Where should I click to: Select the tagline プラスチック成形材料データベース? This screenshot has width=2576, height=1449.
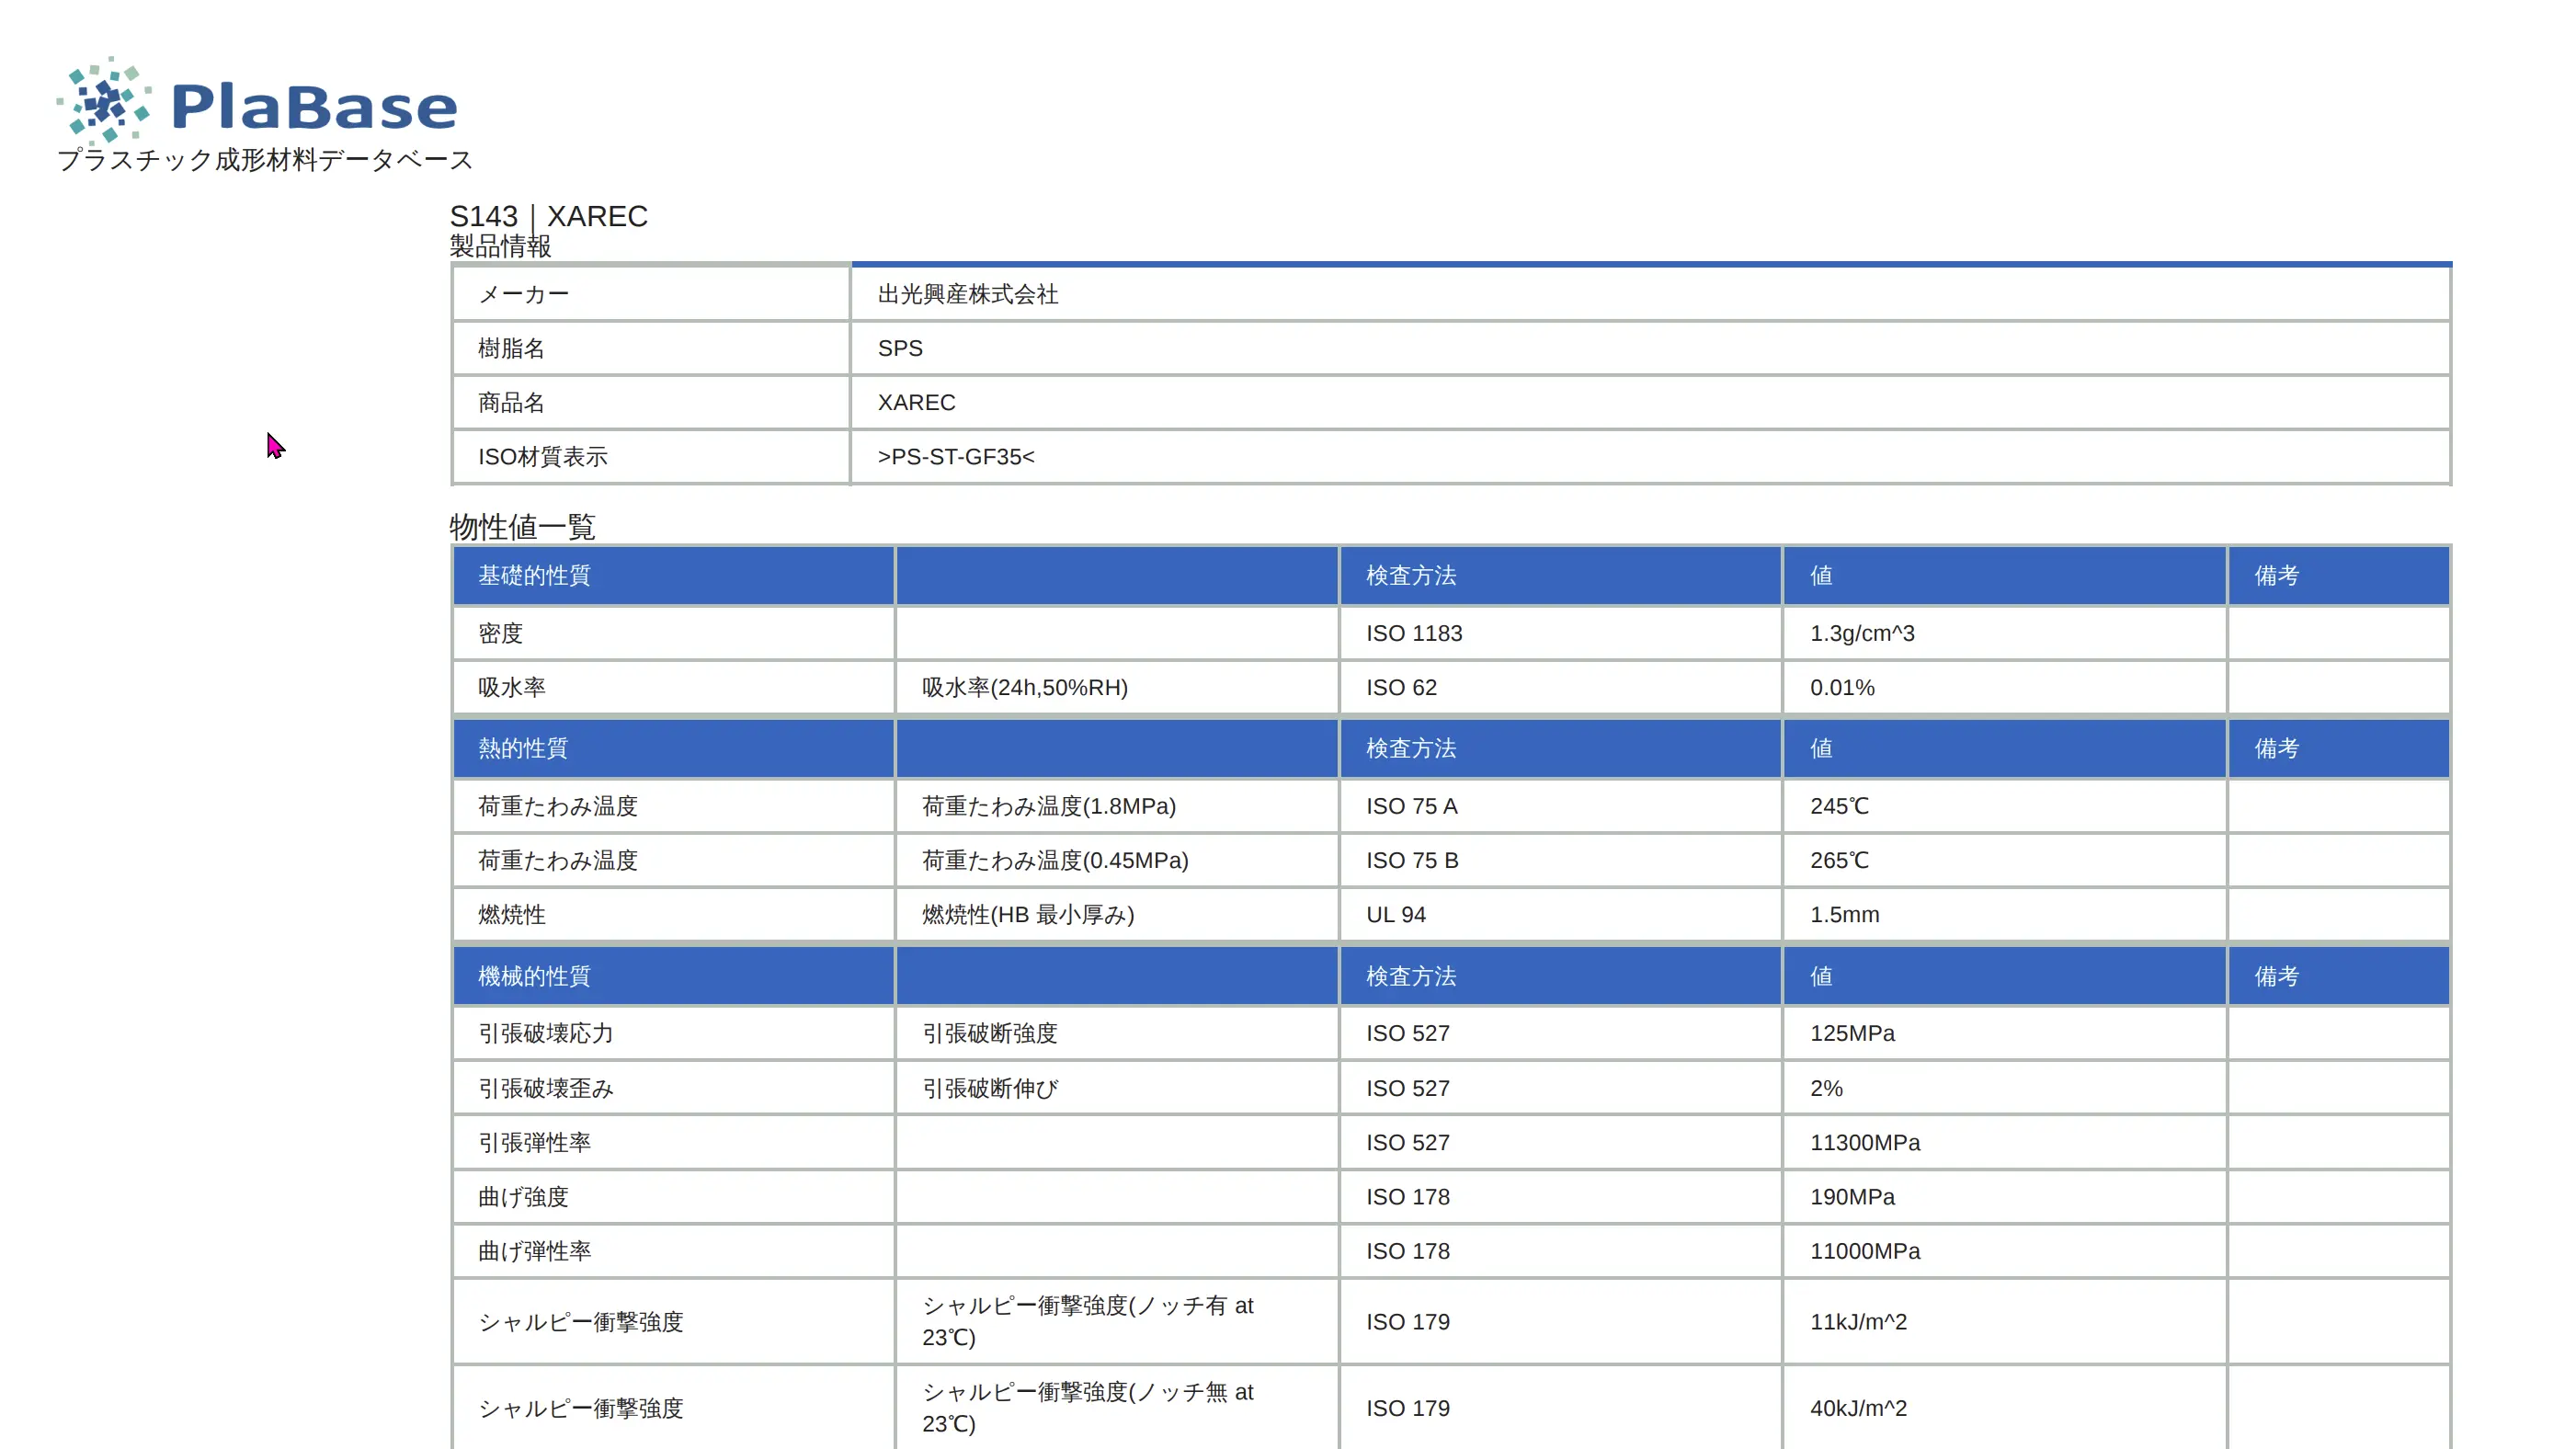[265, 160]
